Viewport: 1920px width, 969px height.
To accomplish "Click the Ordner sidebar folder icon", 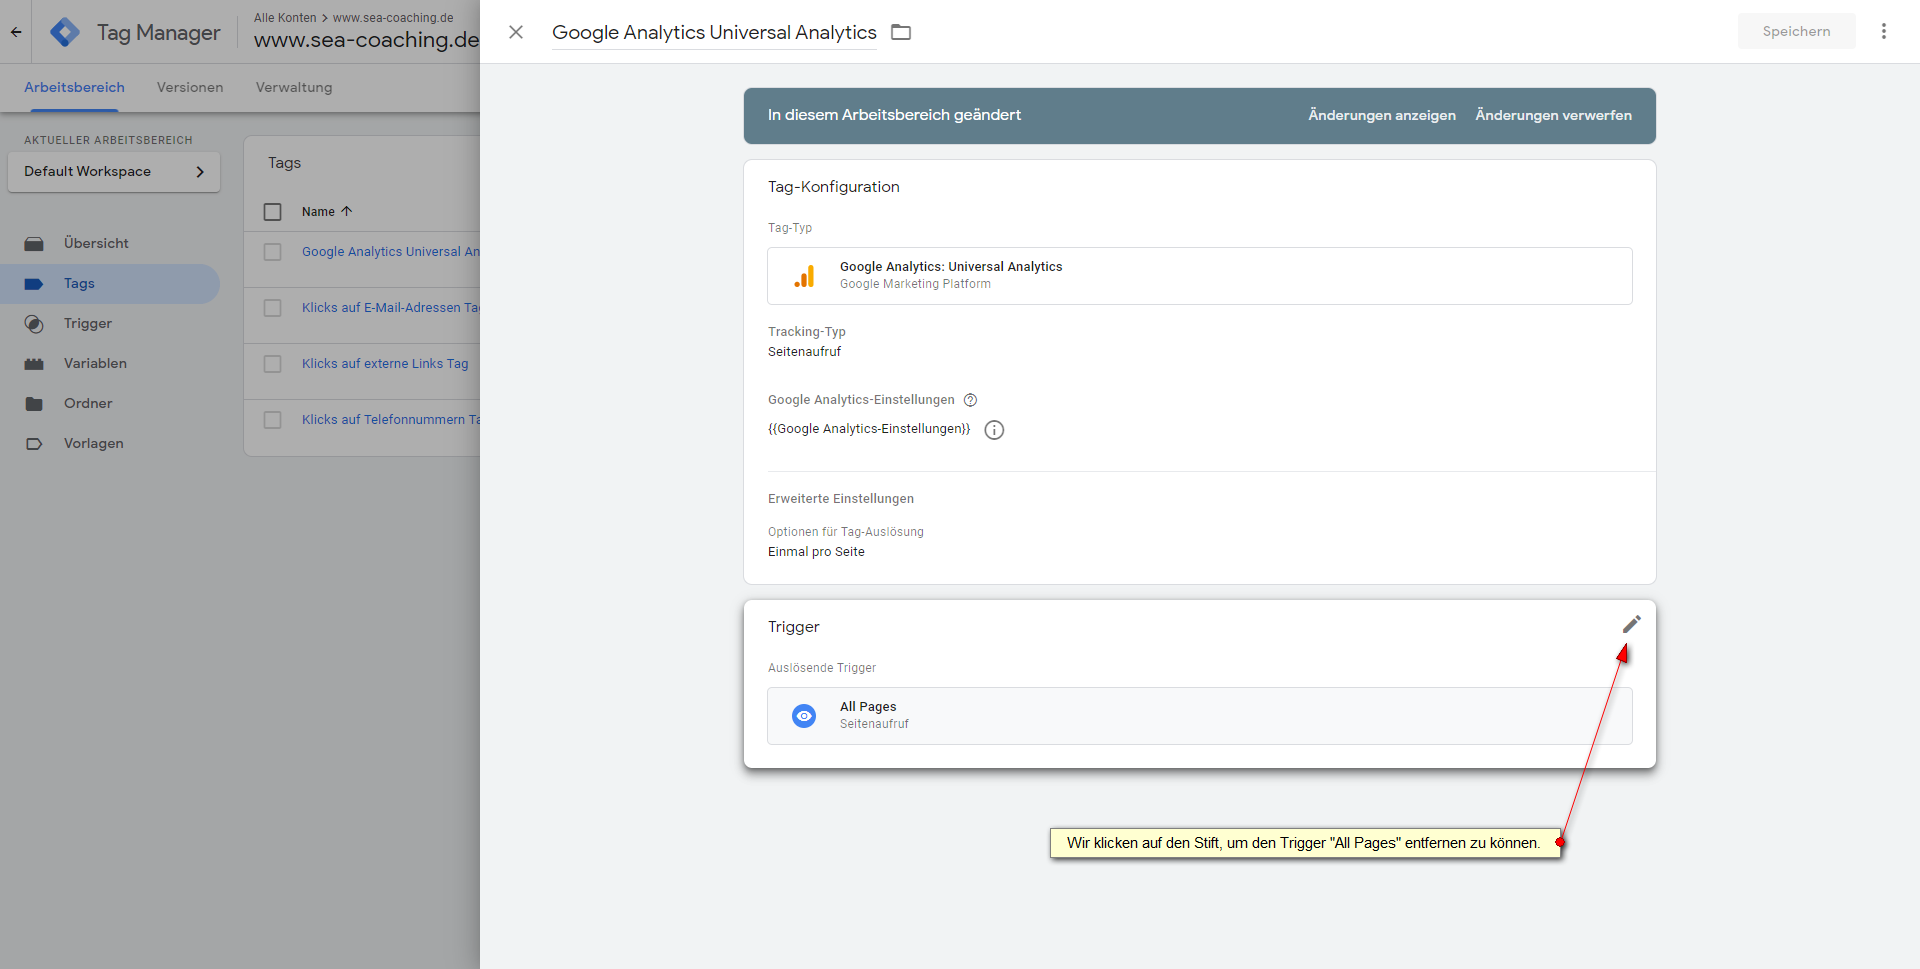I will (34, 404).
